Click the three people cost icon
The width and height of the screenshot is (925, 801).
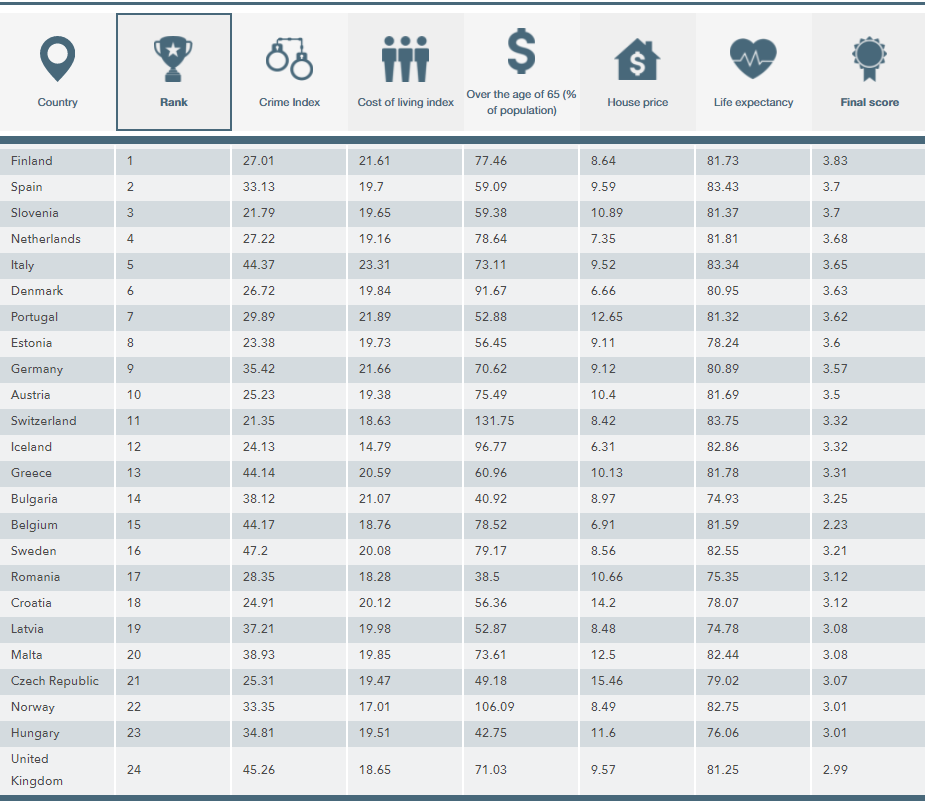coord(405,59)
